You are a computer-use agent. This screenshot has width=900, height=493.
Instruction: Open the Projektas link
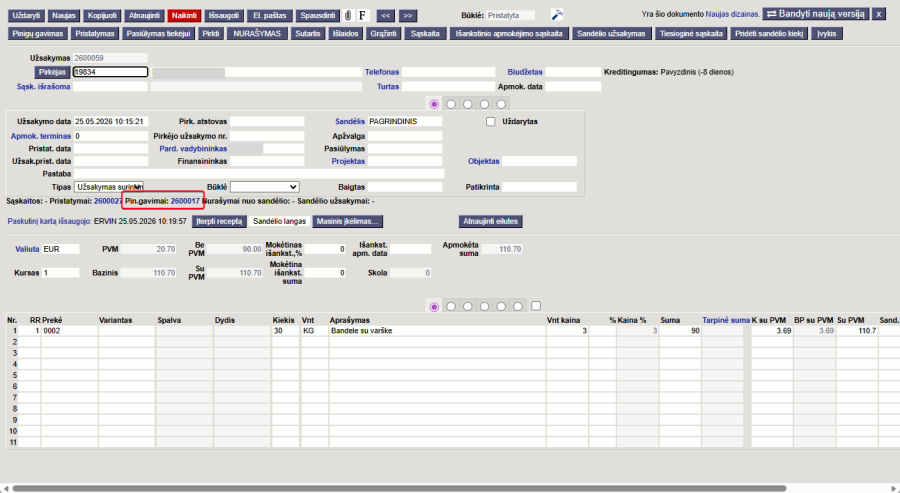click(x=348, y=161)
